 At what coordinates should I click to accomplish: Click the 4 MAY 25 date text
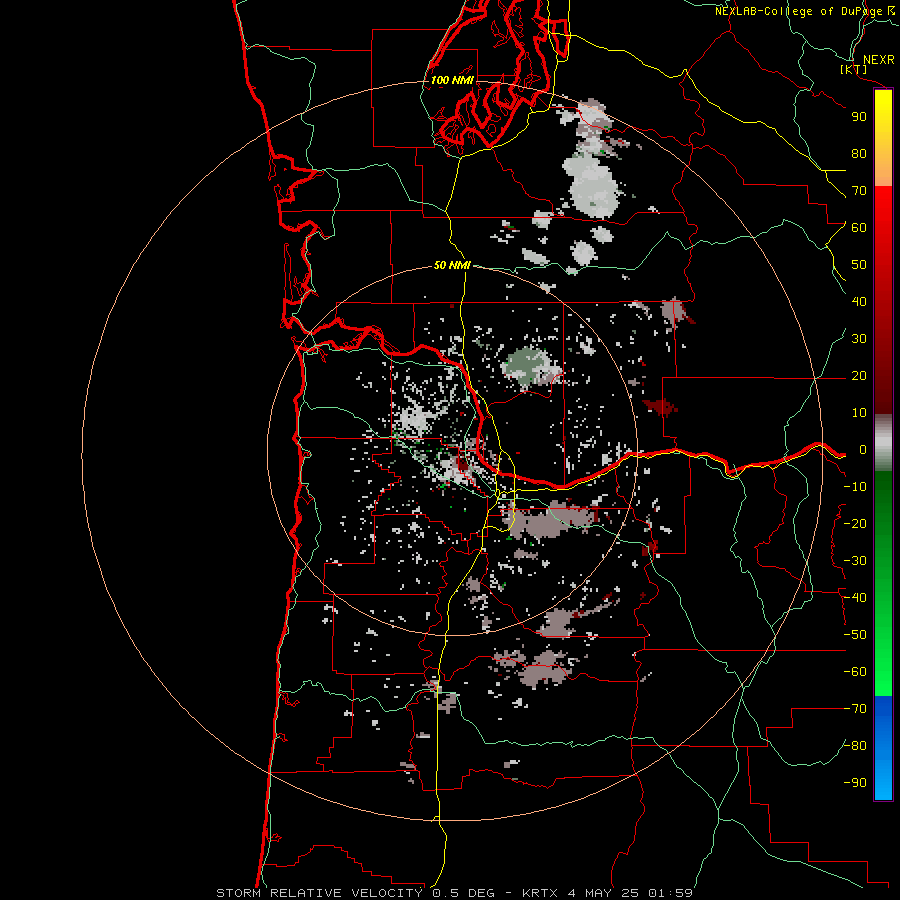[x=603, y=893]
